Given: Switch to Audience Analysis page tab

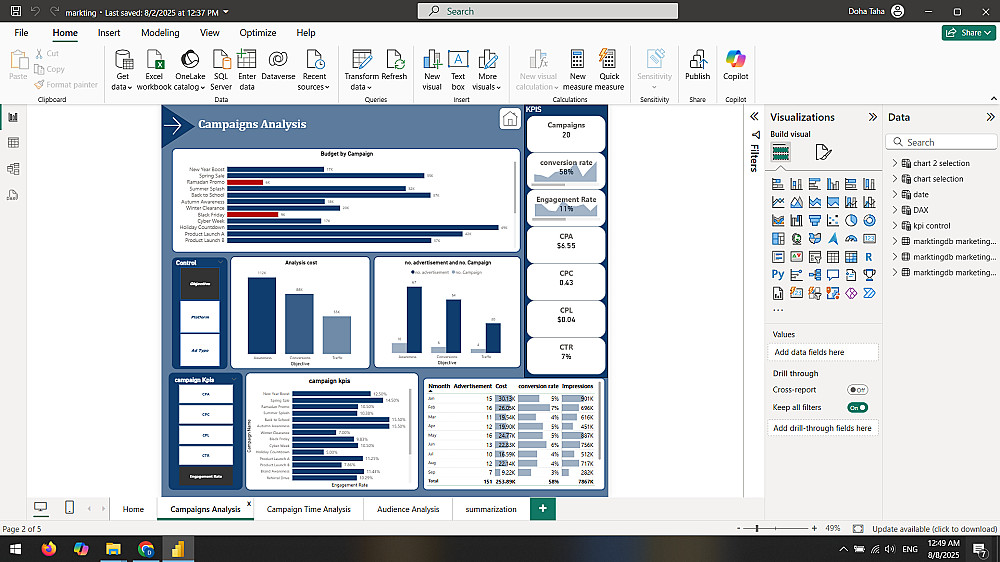Looking at the screenshot, I should [x=408, y=509].
